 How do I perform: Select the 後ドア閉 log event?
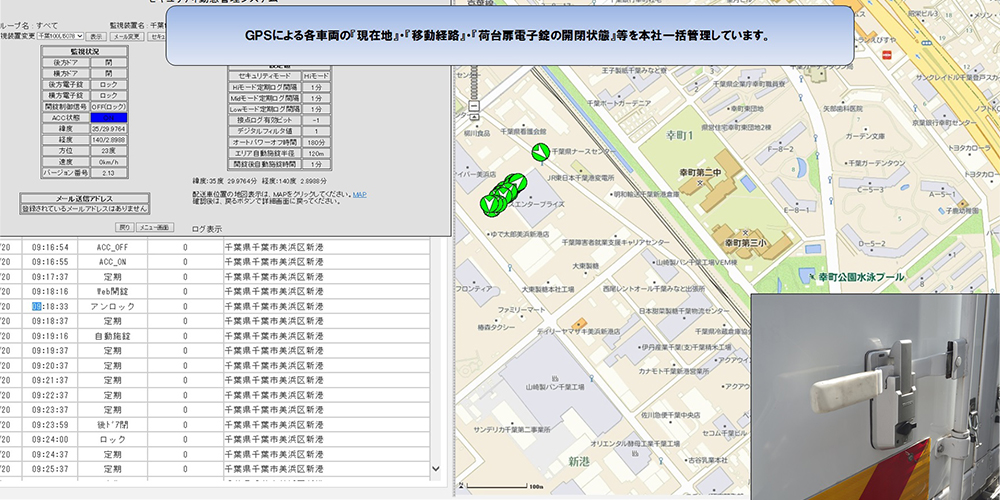[x=112, y=424]
